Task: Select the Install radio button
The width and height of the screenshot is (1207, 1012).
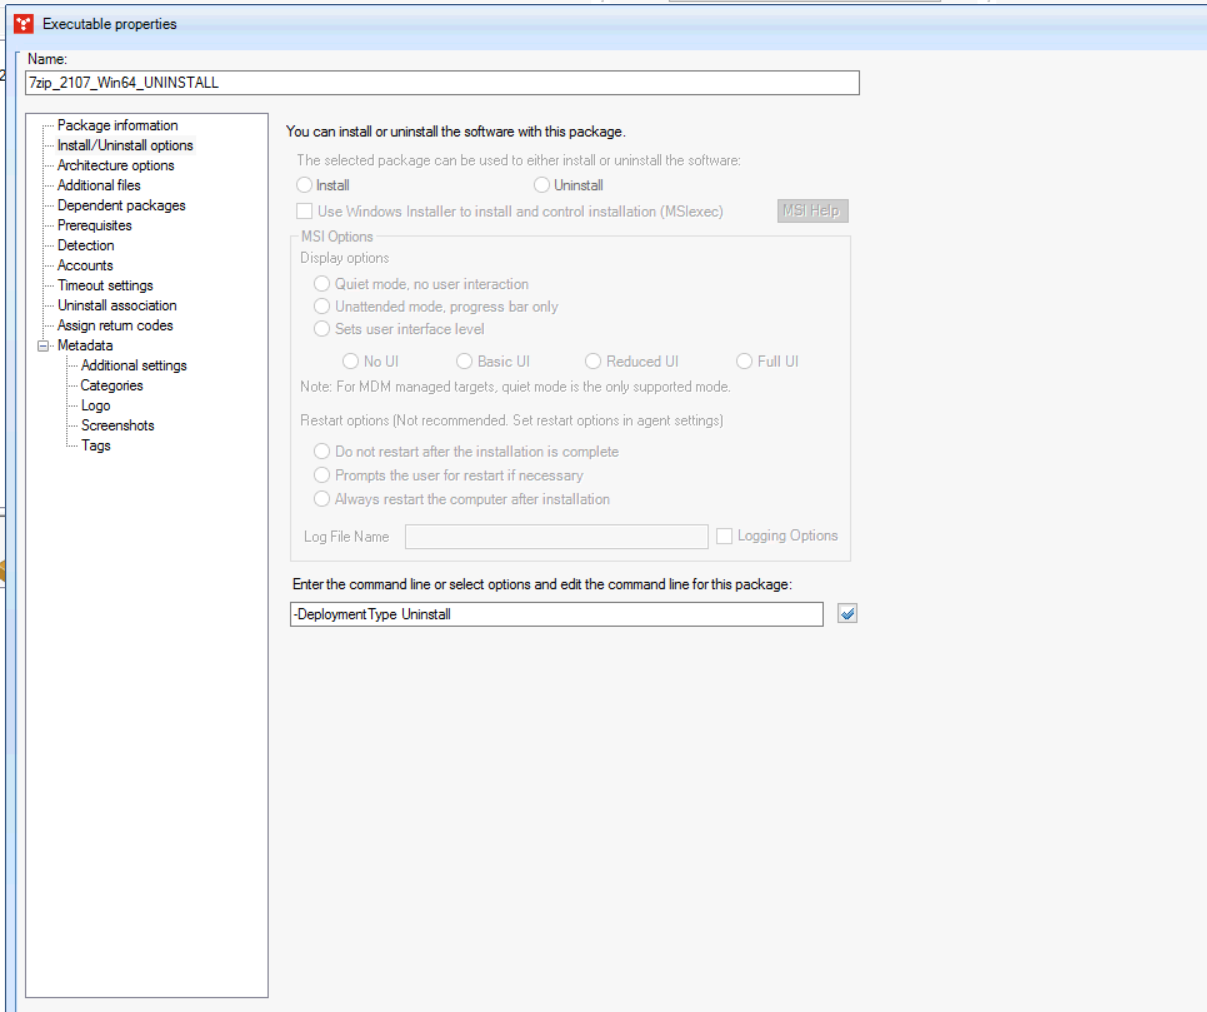Action: [303, 184]
